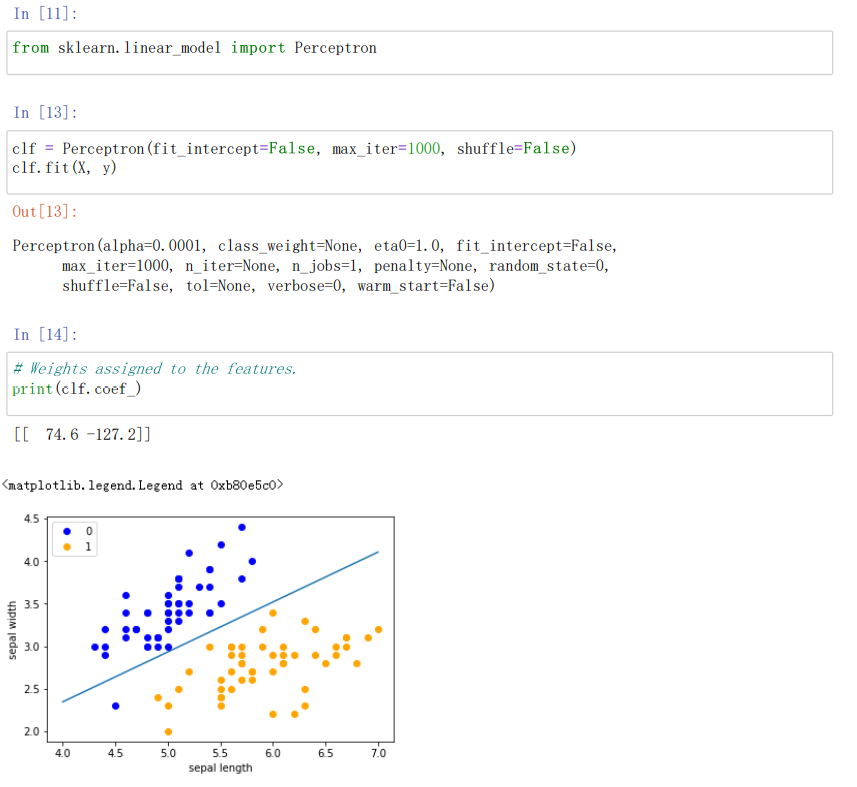This screenshot has height=787, width=857.
Task: Select the In [13] cell prompt
Action: click(x=45, y=113)
